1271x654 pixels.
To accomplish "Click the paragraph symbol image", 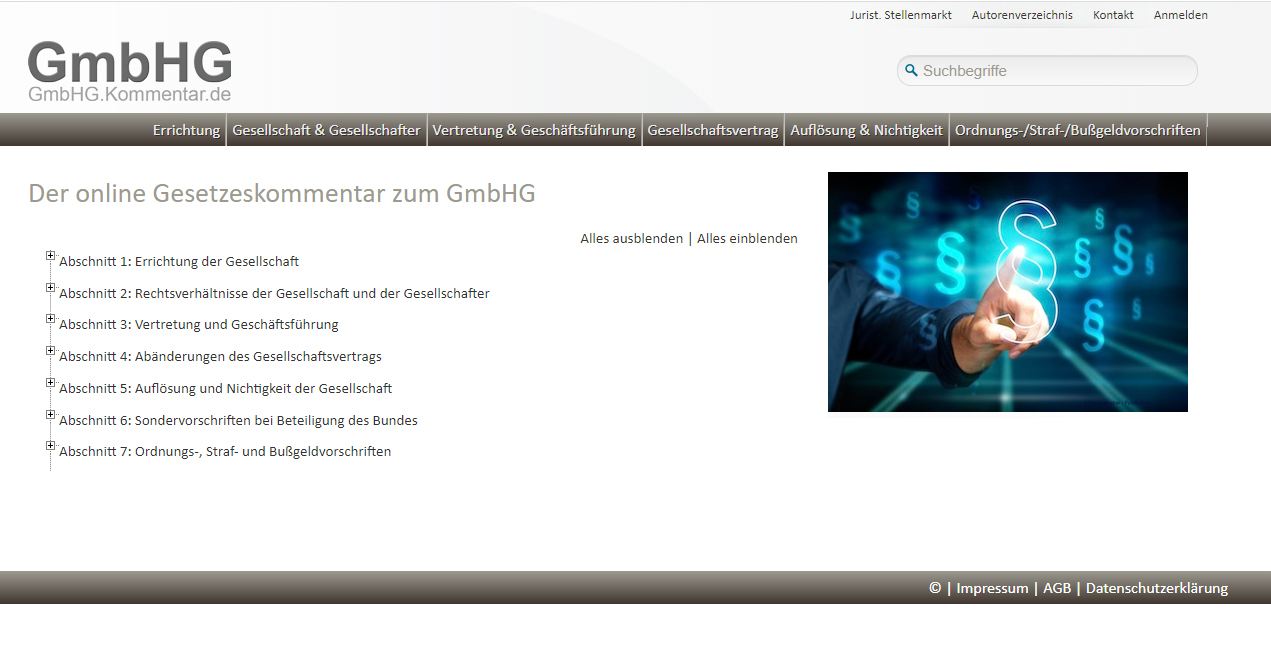I will point(1007,292).
